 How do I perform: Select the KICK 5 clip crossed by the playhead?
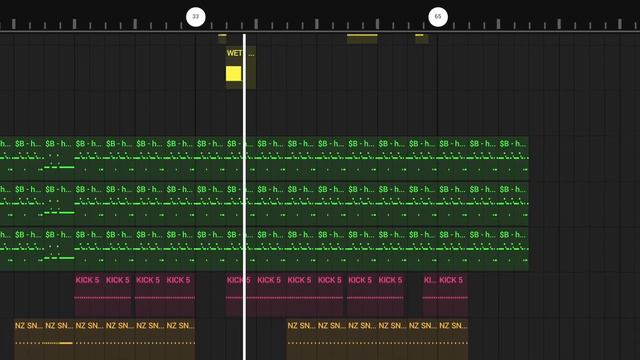[241, 294]
